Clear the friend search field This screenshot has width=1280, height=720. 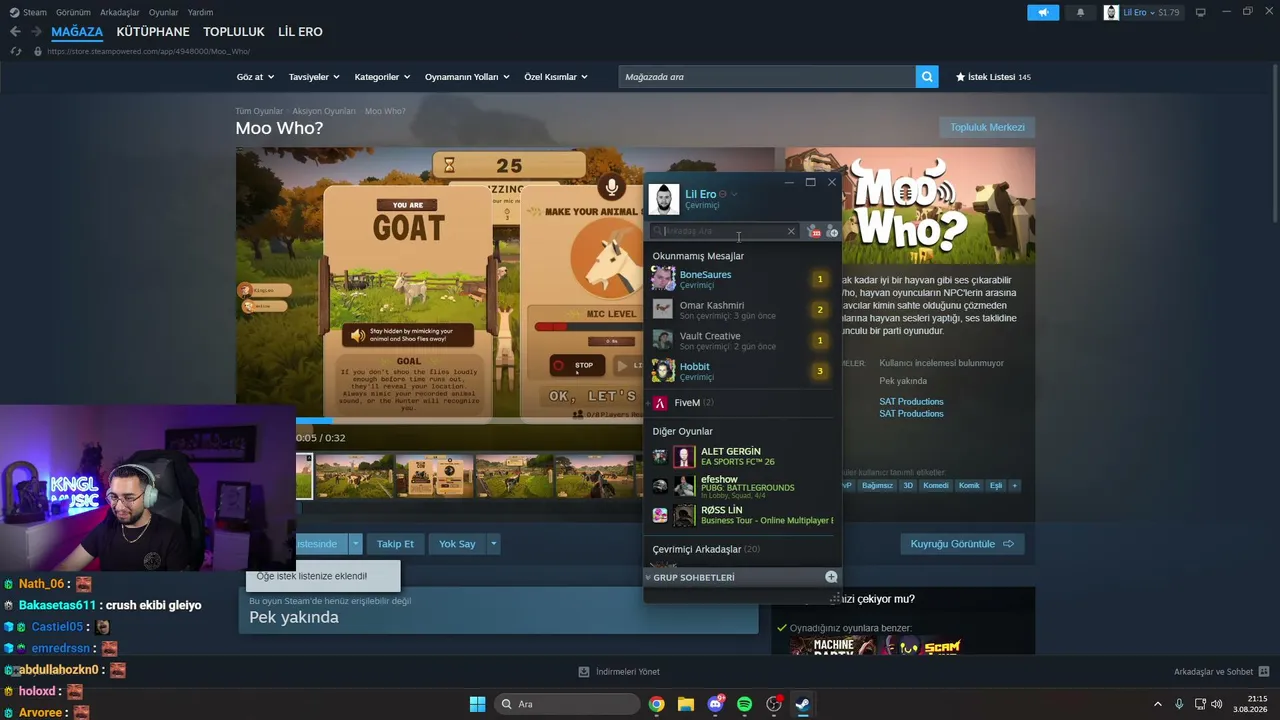point(791,231)
